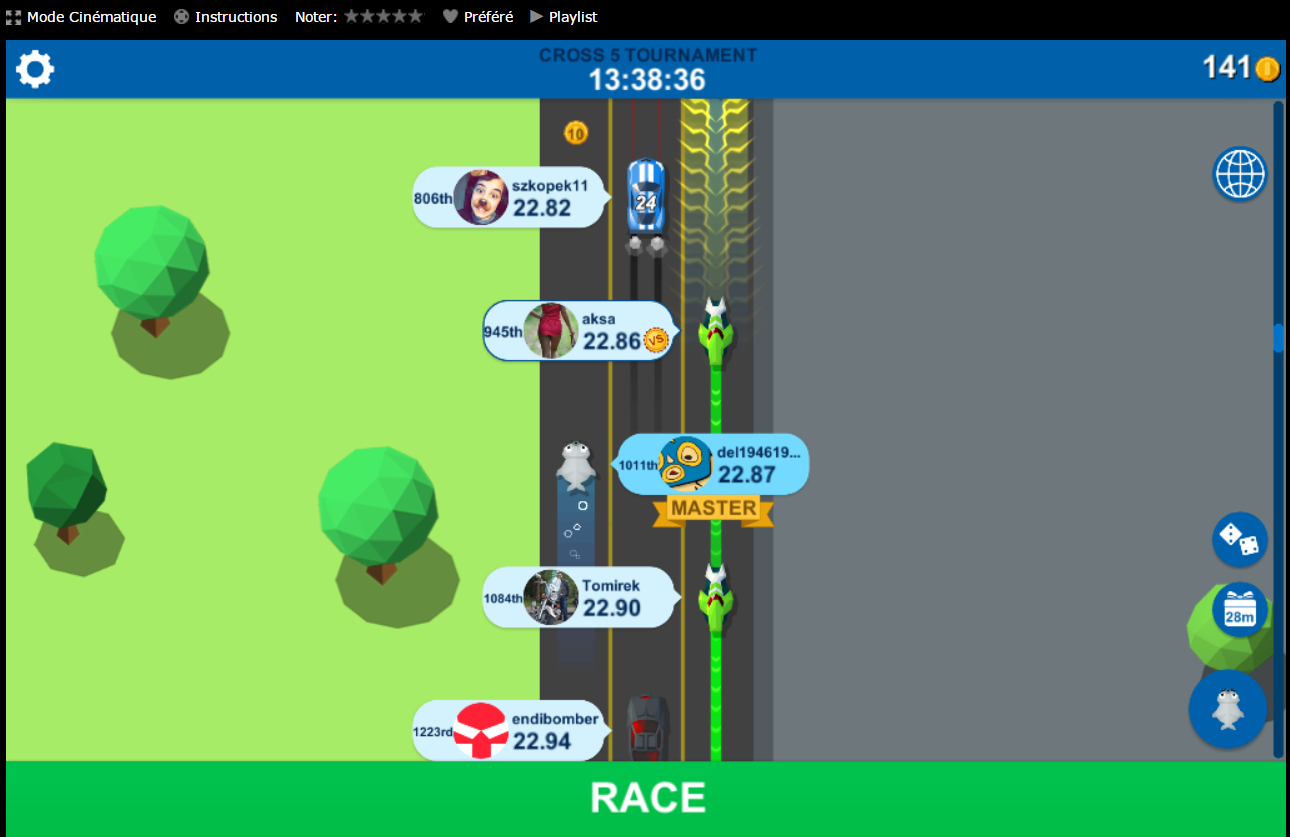Click the MASTER ribbon badge
Viewport: 1290px width, 837px height.
(x=713, y=509)
